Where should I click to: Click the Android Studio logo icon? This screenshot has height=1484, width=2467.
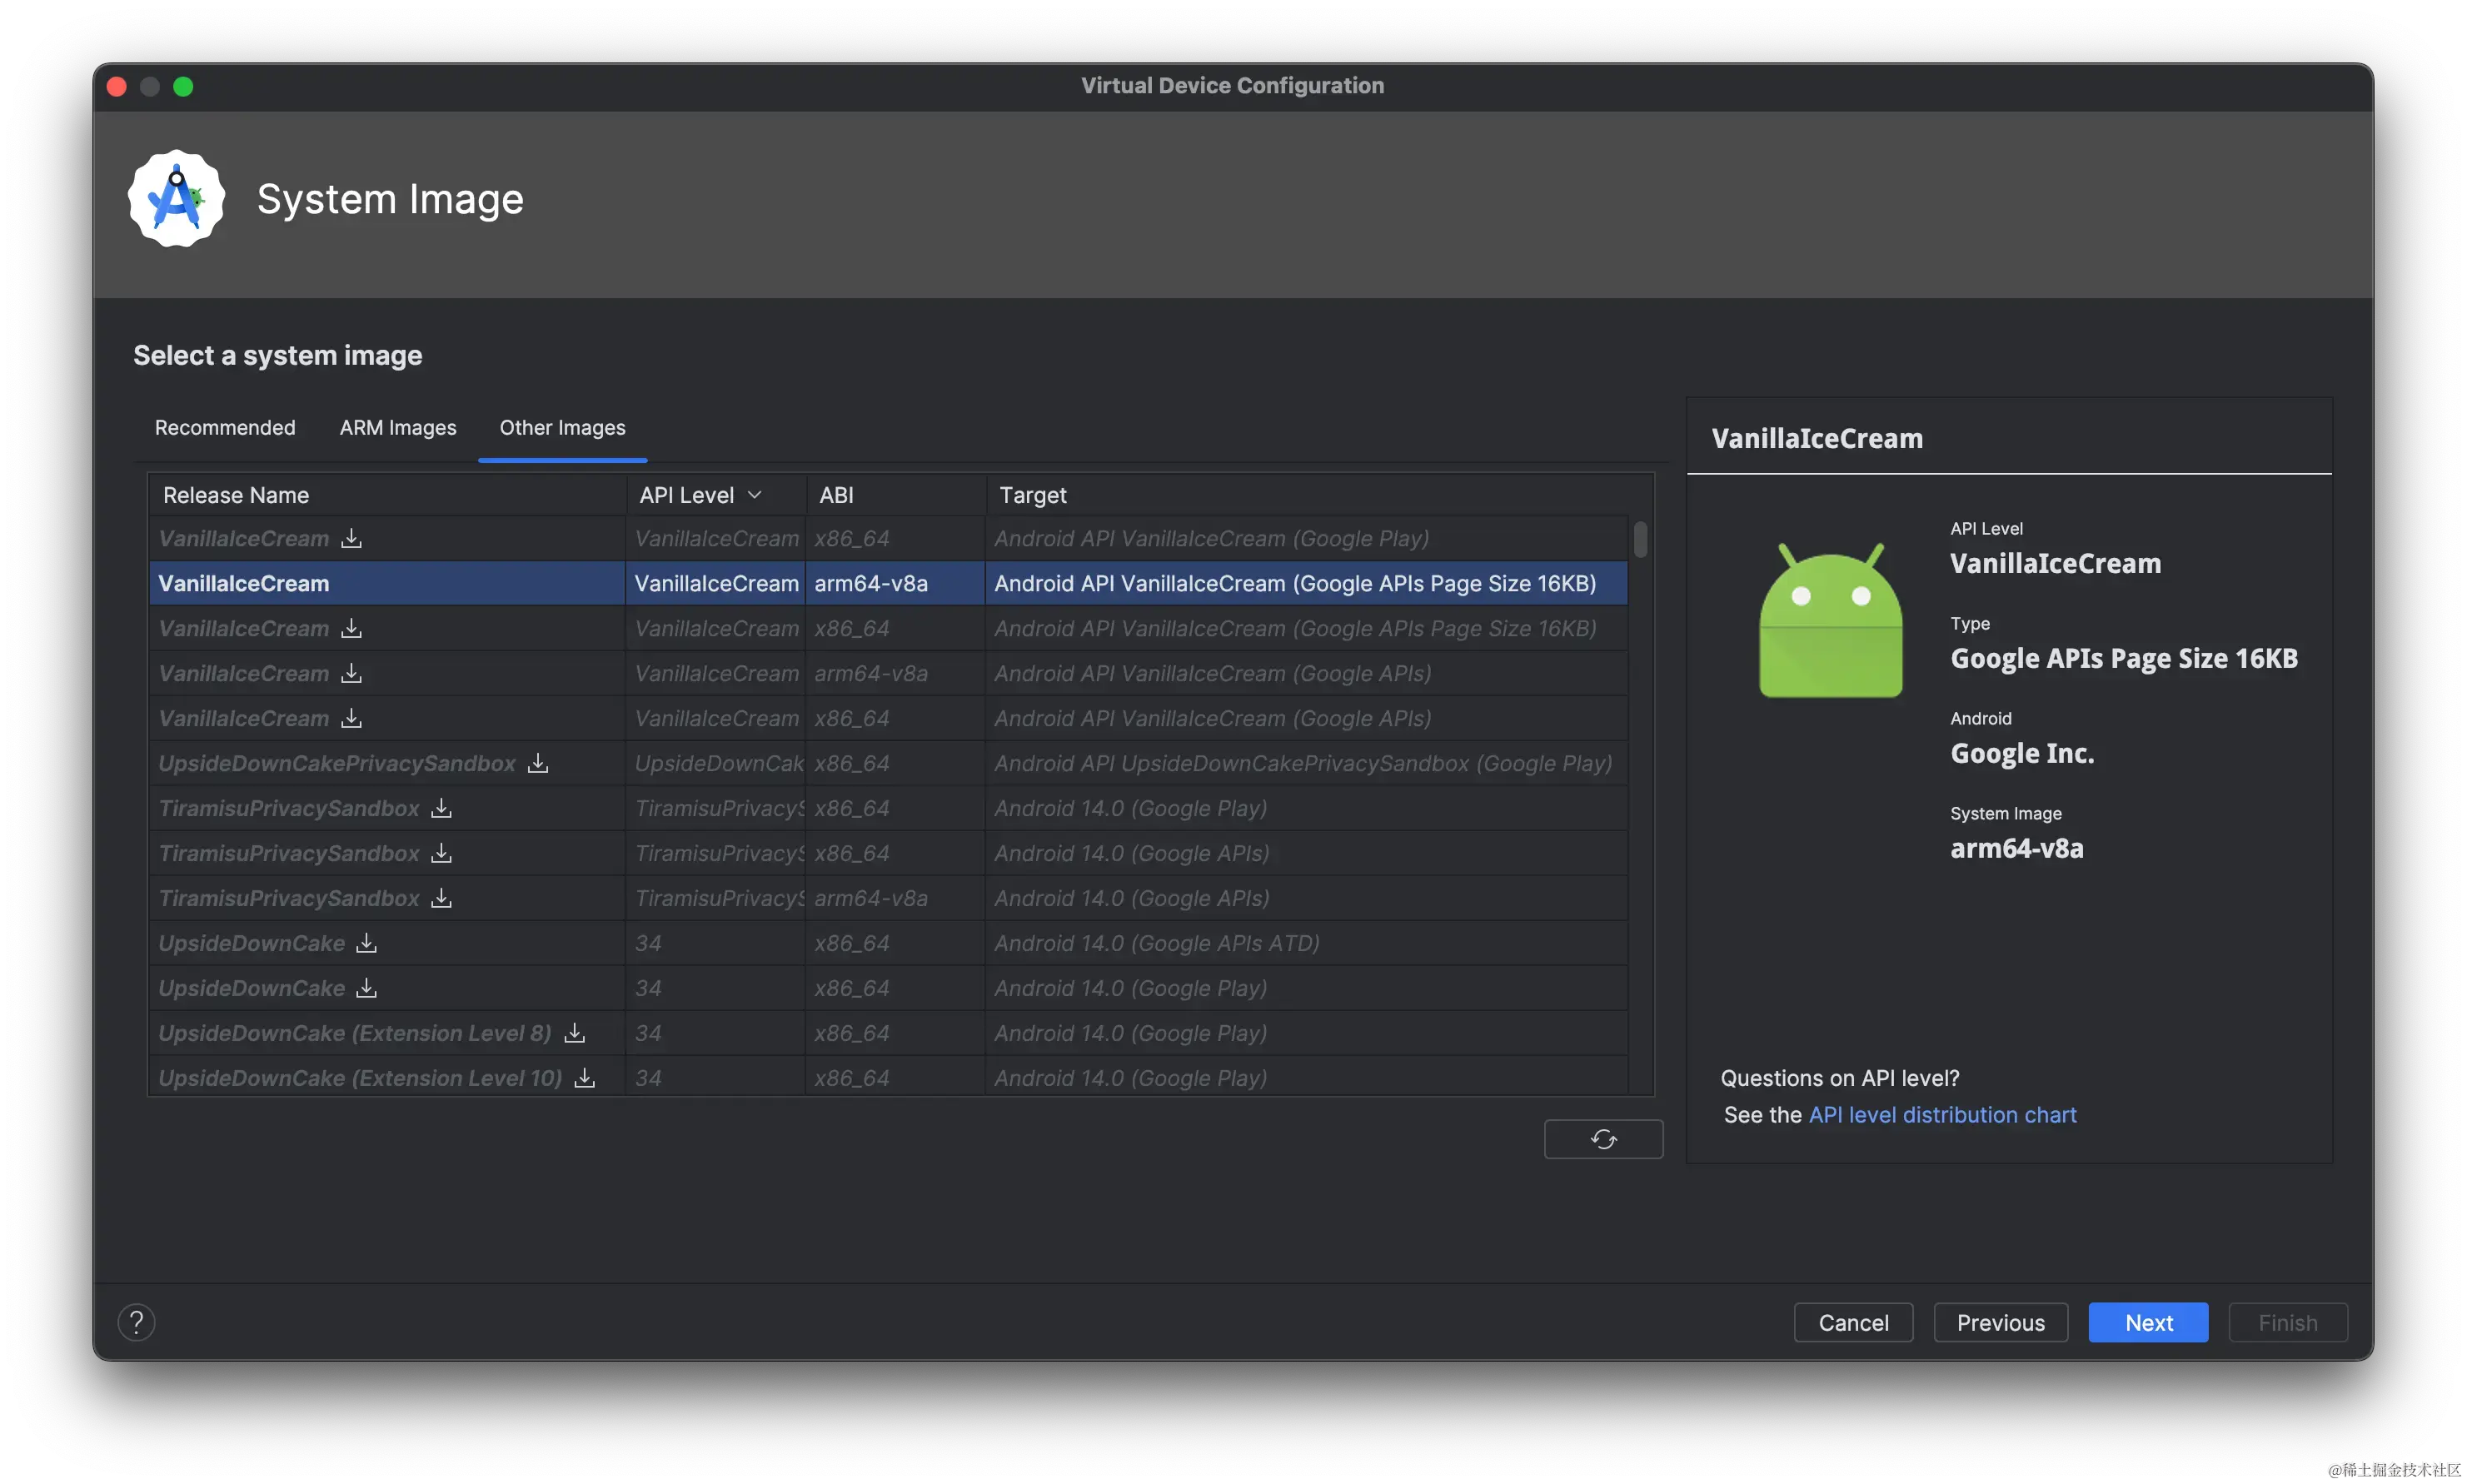(177, 199)
